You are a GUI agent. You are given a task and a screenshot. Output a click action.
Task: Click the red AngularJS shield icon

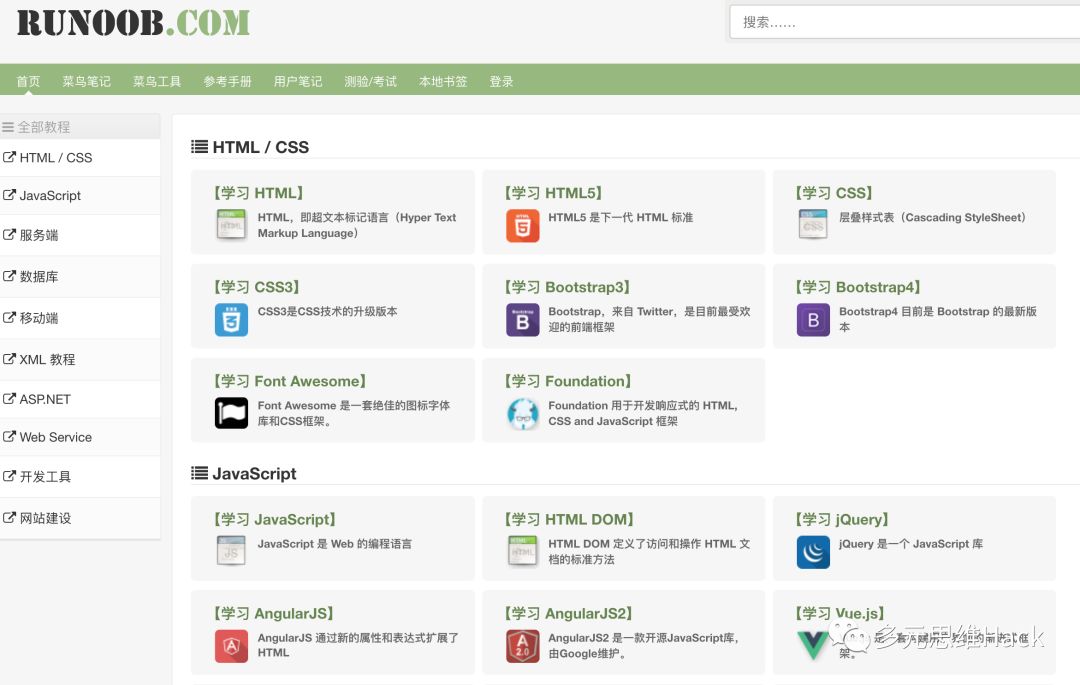[x=231, y=646]
